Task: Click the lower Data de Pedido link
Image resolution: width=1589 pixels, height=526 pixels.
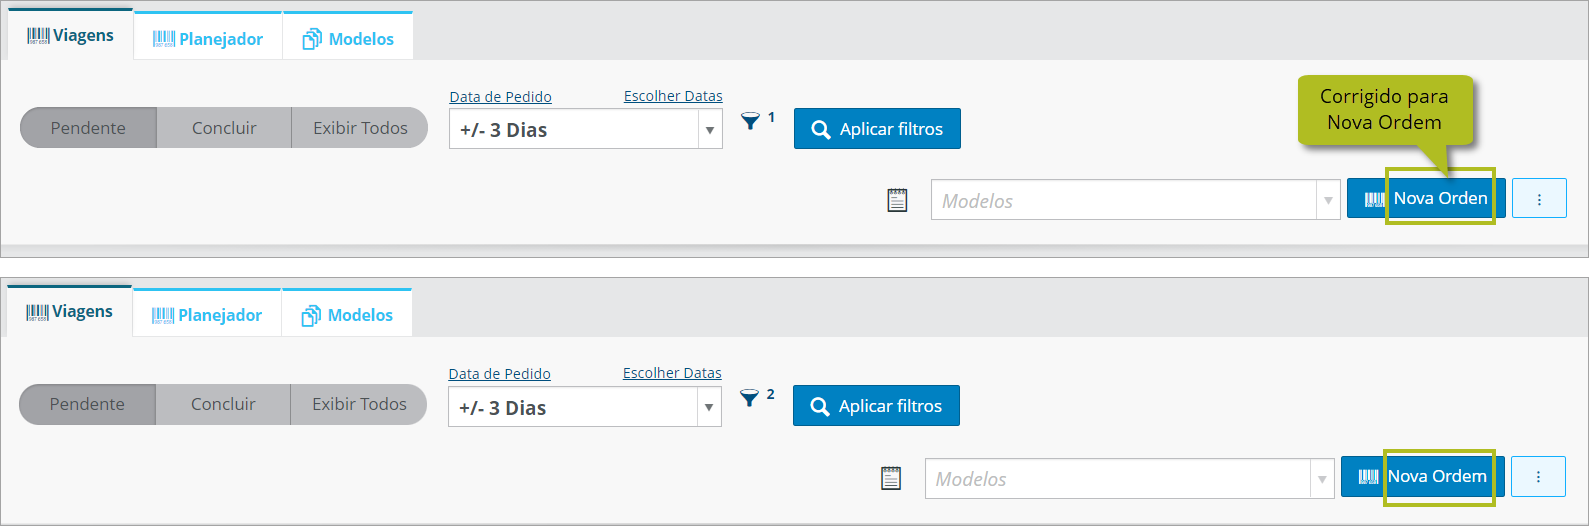Action: (499, 373)
